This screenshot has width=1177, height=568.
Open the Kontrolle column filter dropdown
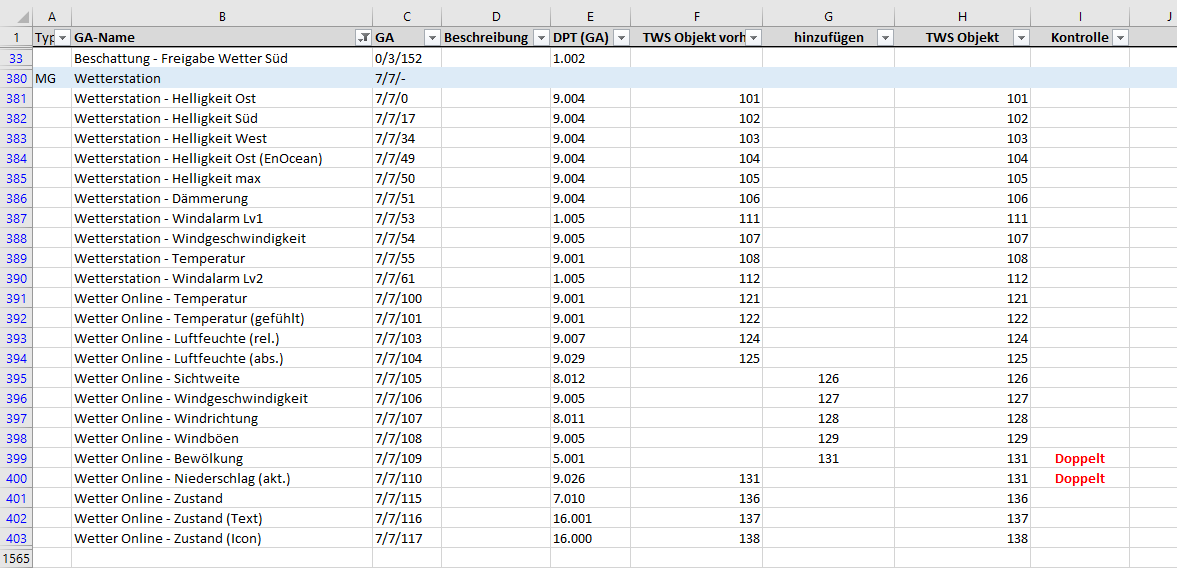click(x=1121, y=38)
